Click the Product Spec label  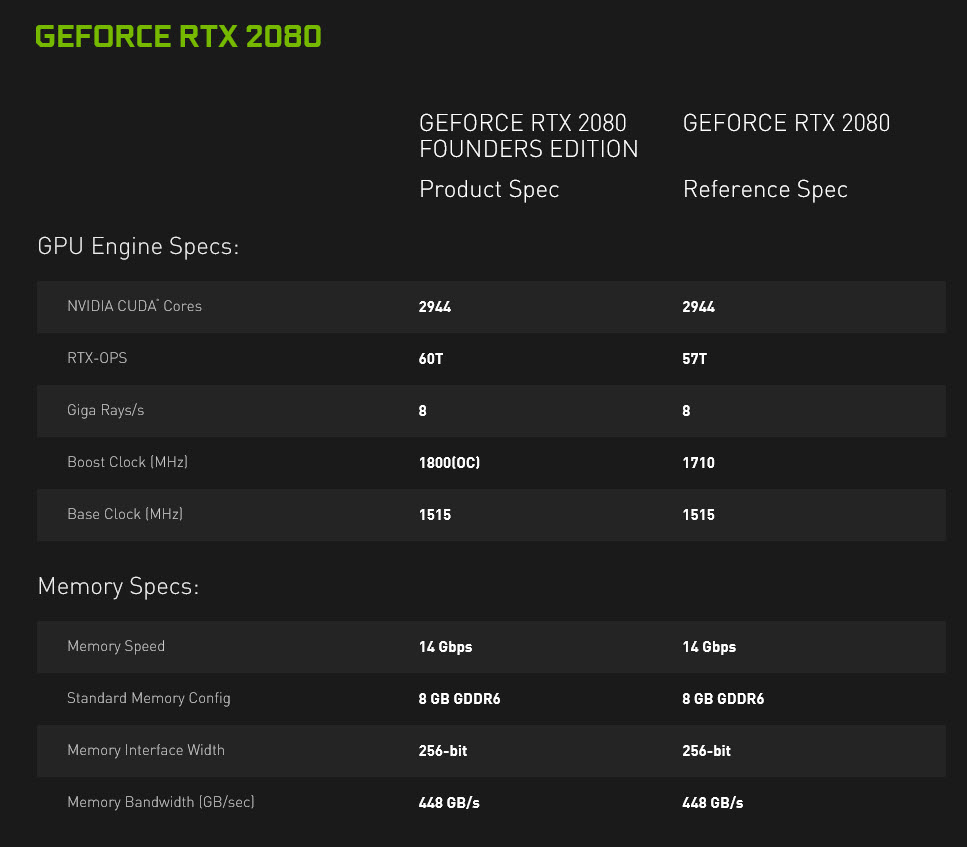489,189
